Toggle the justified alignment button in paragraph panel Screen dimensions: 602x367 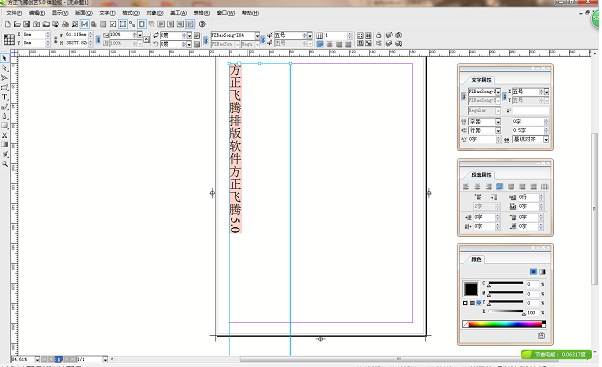[499, 187]
